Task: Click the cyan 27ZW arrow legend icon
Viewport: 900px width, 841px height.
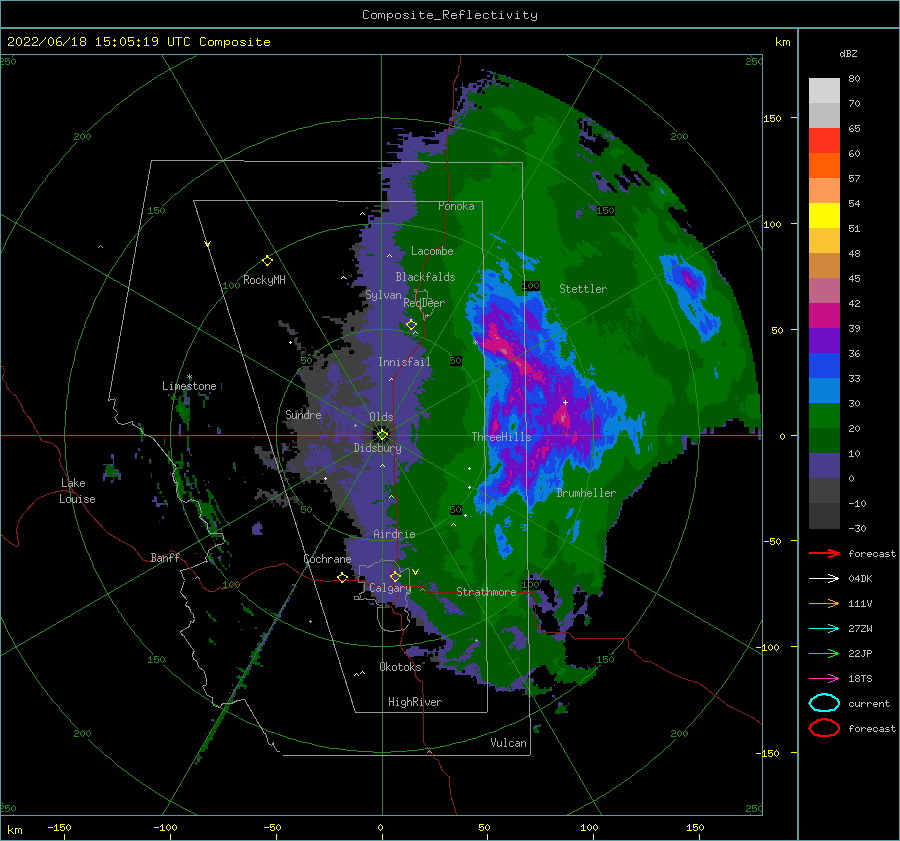Action: pos(824,629)
